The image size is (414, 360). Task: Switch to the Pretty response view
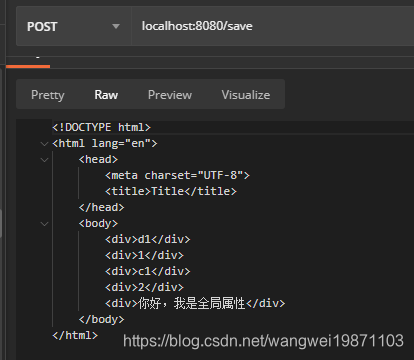(48, 95)
